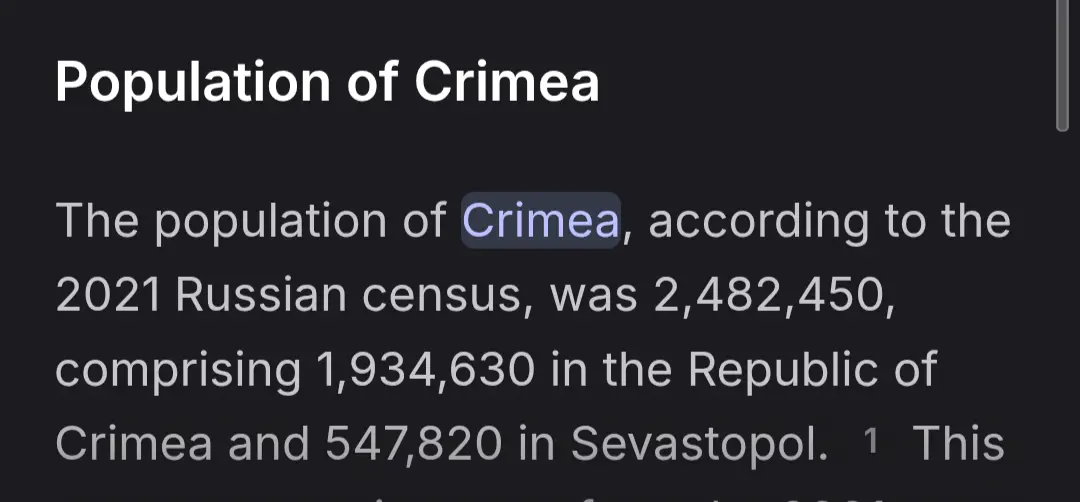Viewport: 1080px width, 502px height.
Task: Open the highlighted Crimea link
Action: tap(541, 221)
